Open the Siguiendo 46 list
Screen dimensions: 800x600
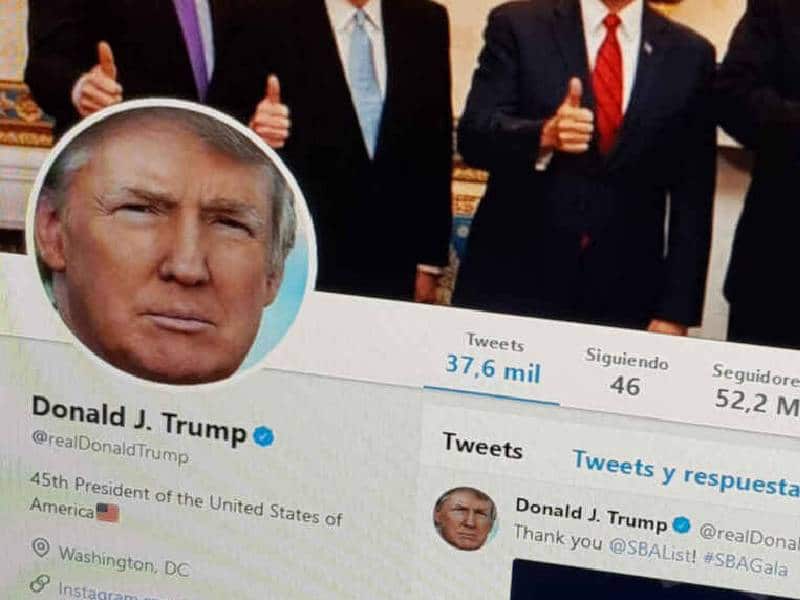626,372
